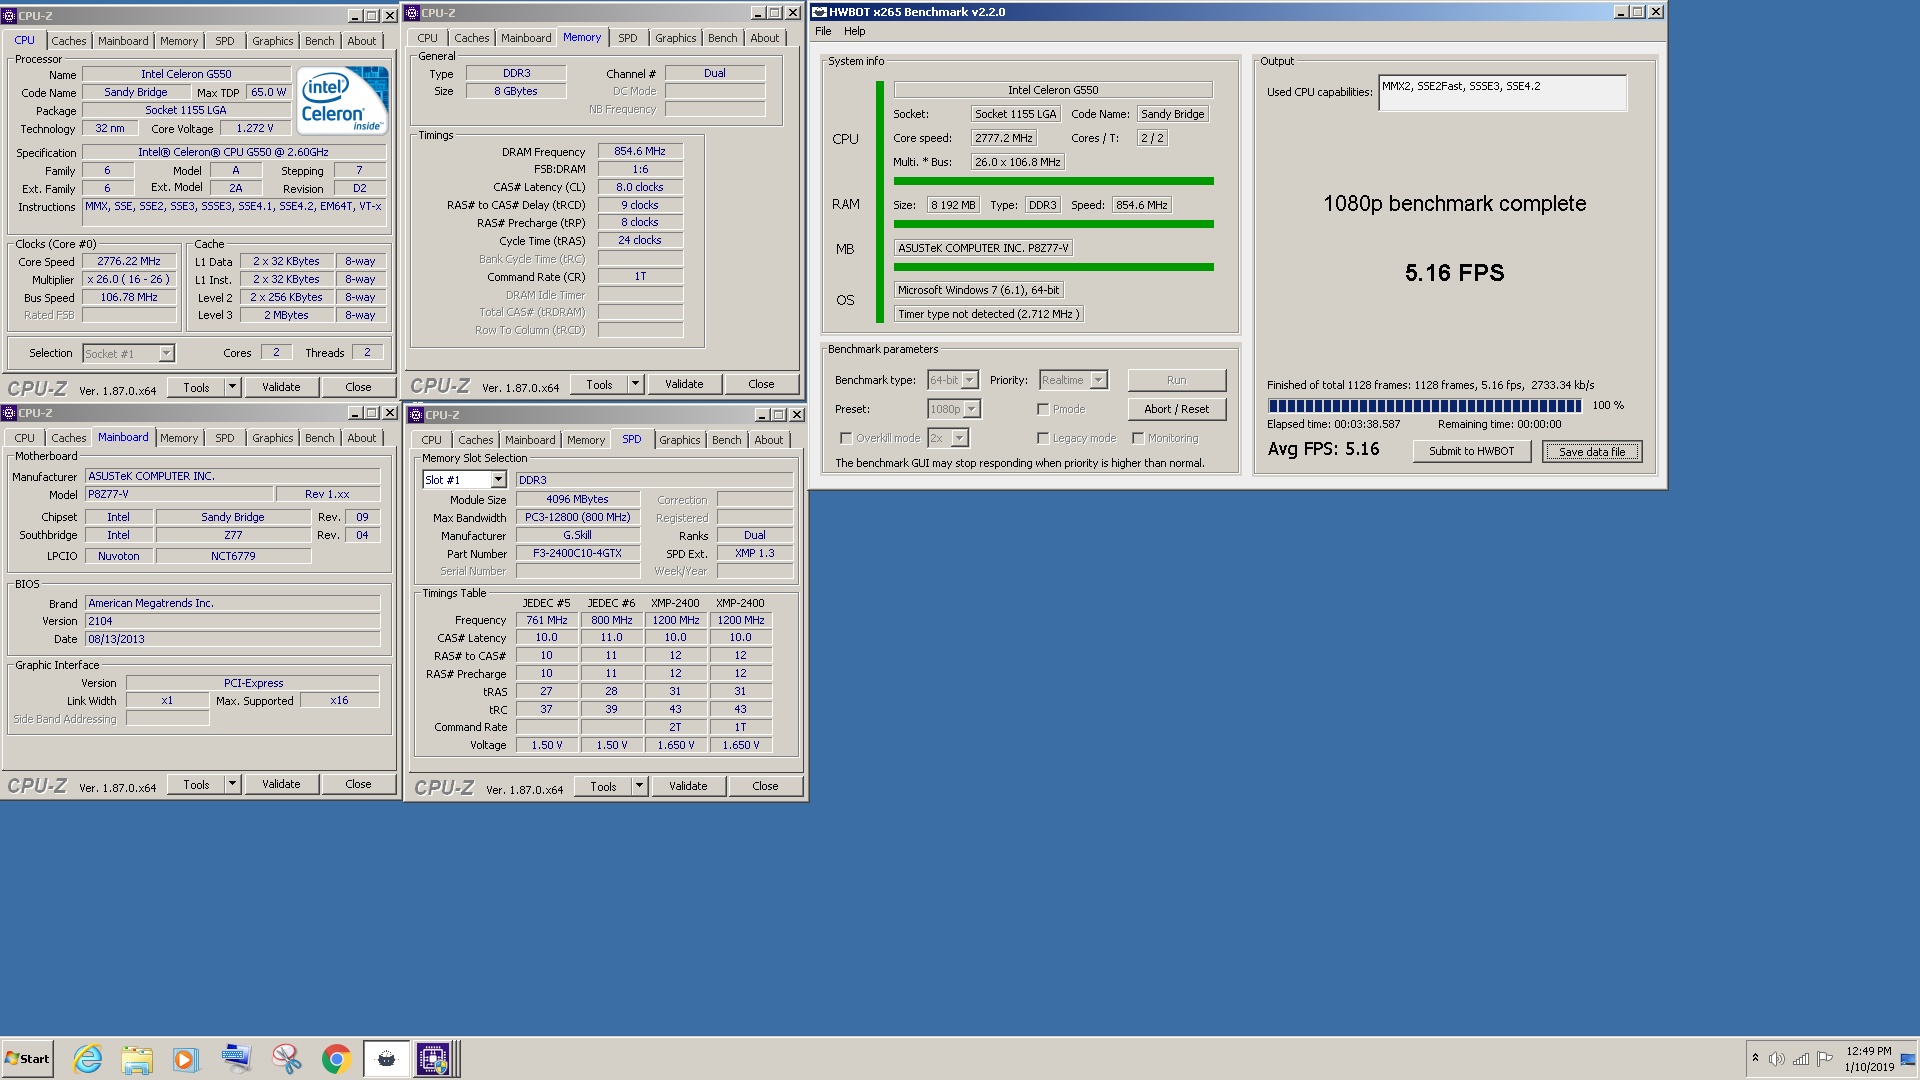1920x1080 pixels.
Task: Maximize the HWBOT x265 Benchmark window
Action: 1638,12
